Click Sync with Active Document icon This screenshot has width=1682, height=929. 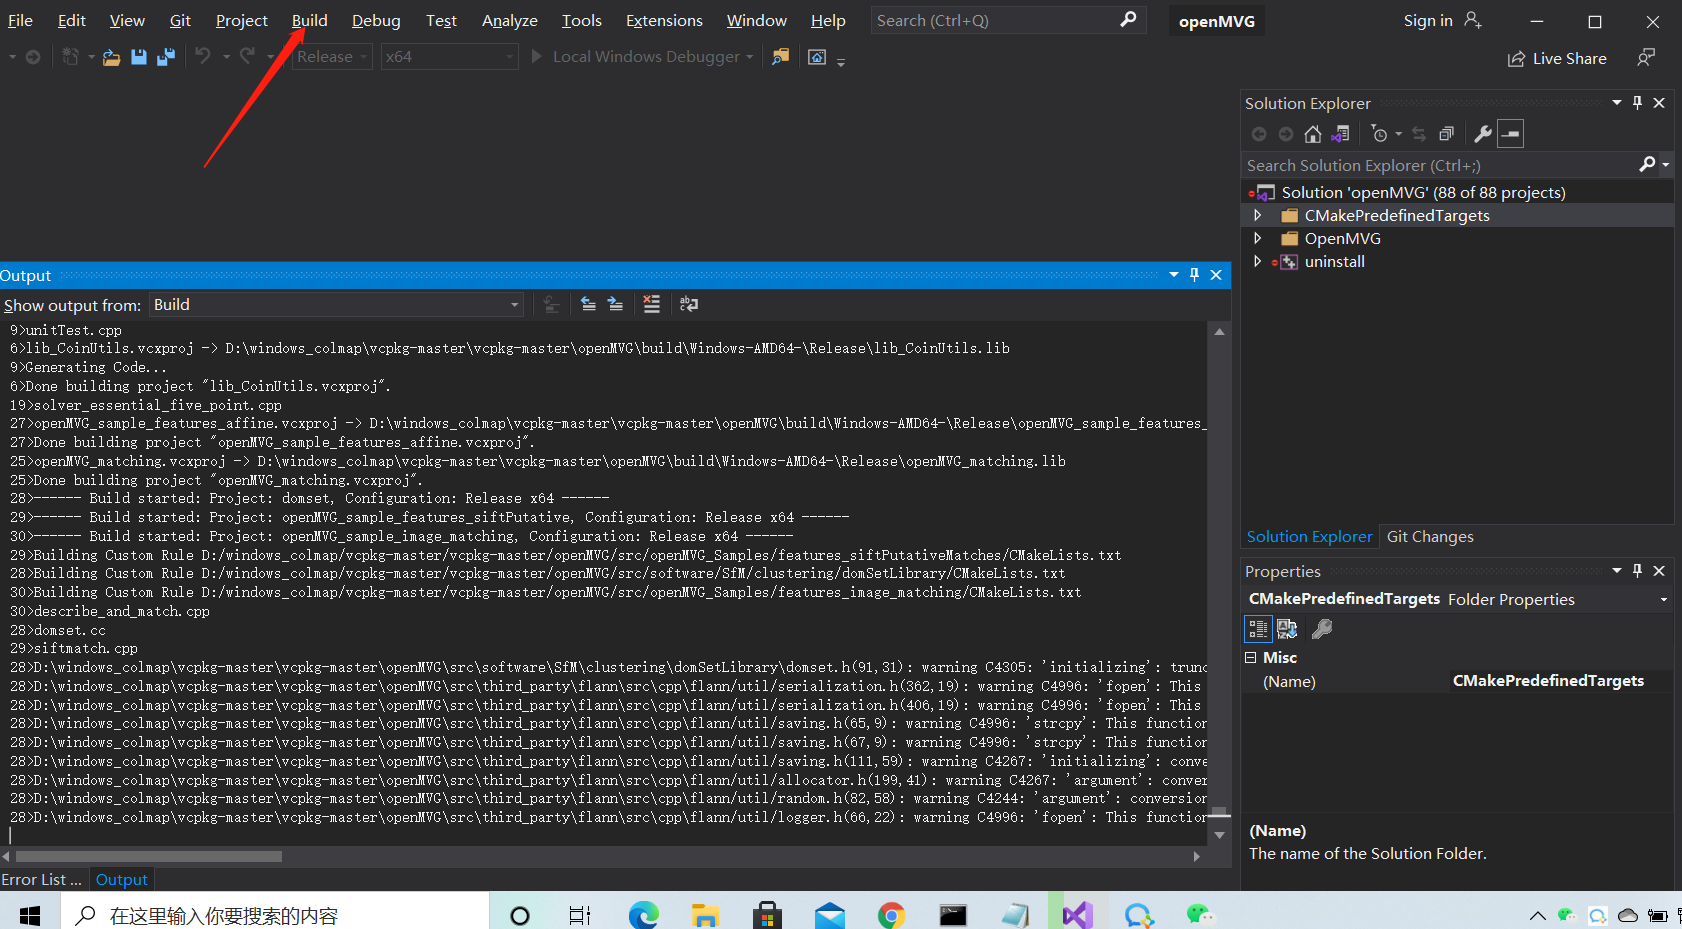pyautogui.click(x=1340, y=133)
